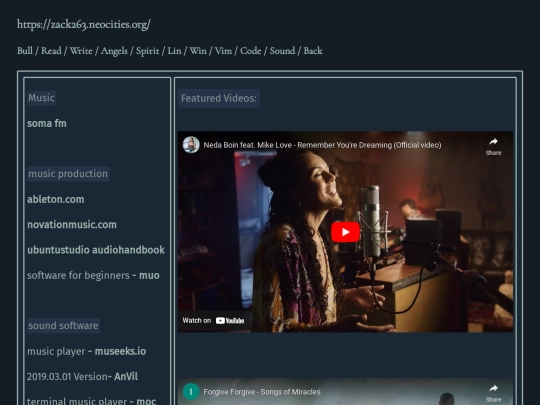Click the Featured Videos: heading
The width and height of the screenshot is (540, 405).
[x=219, y=98]
